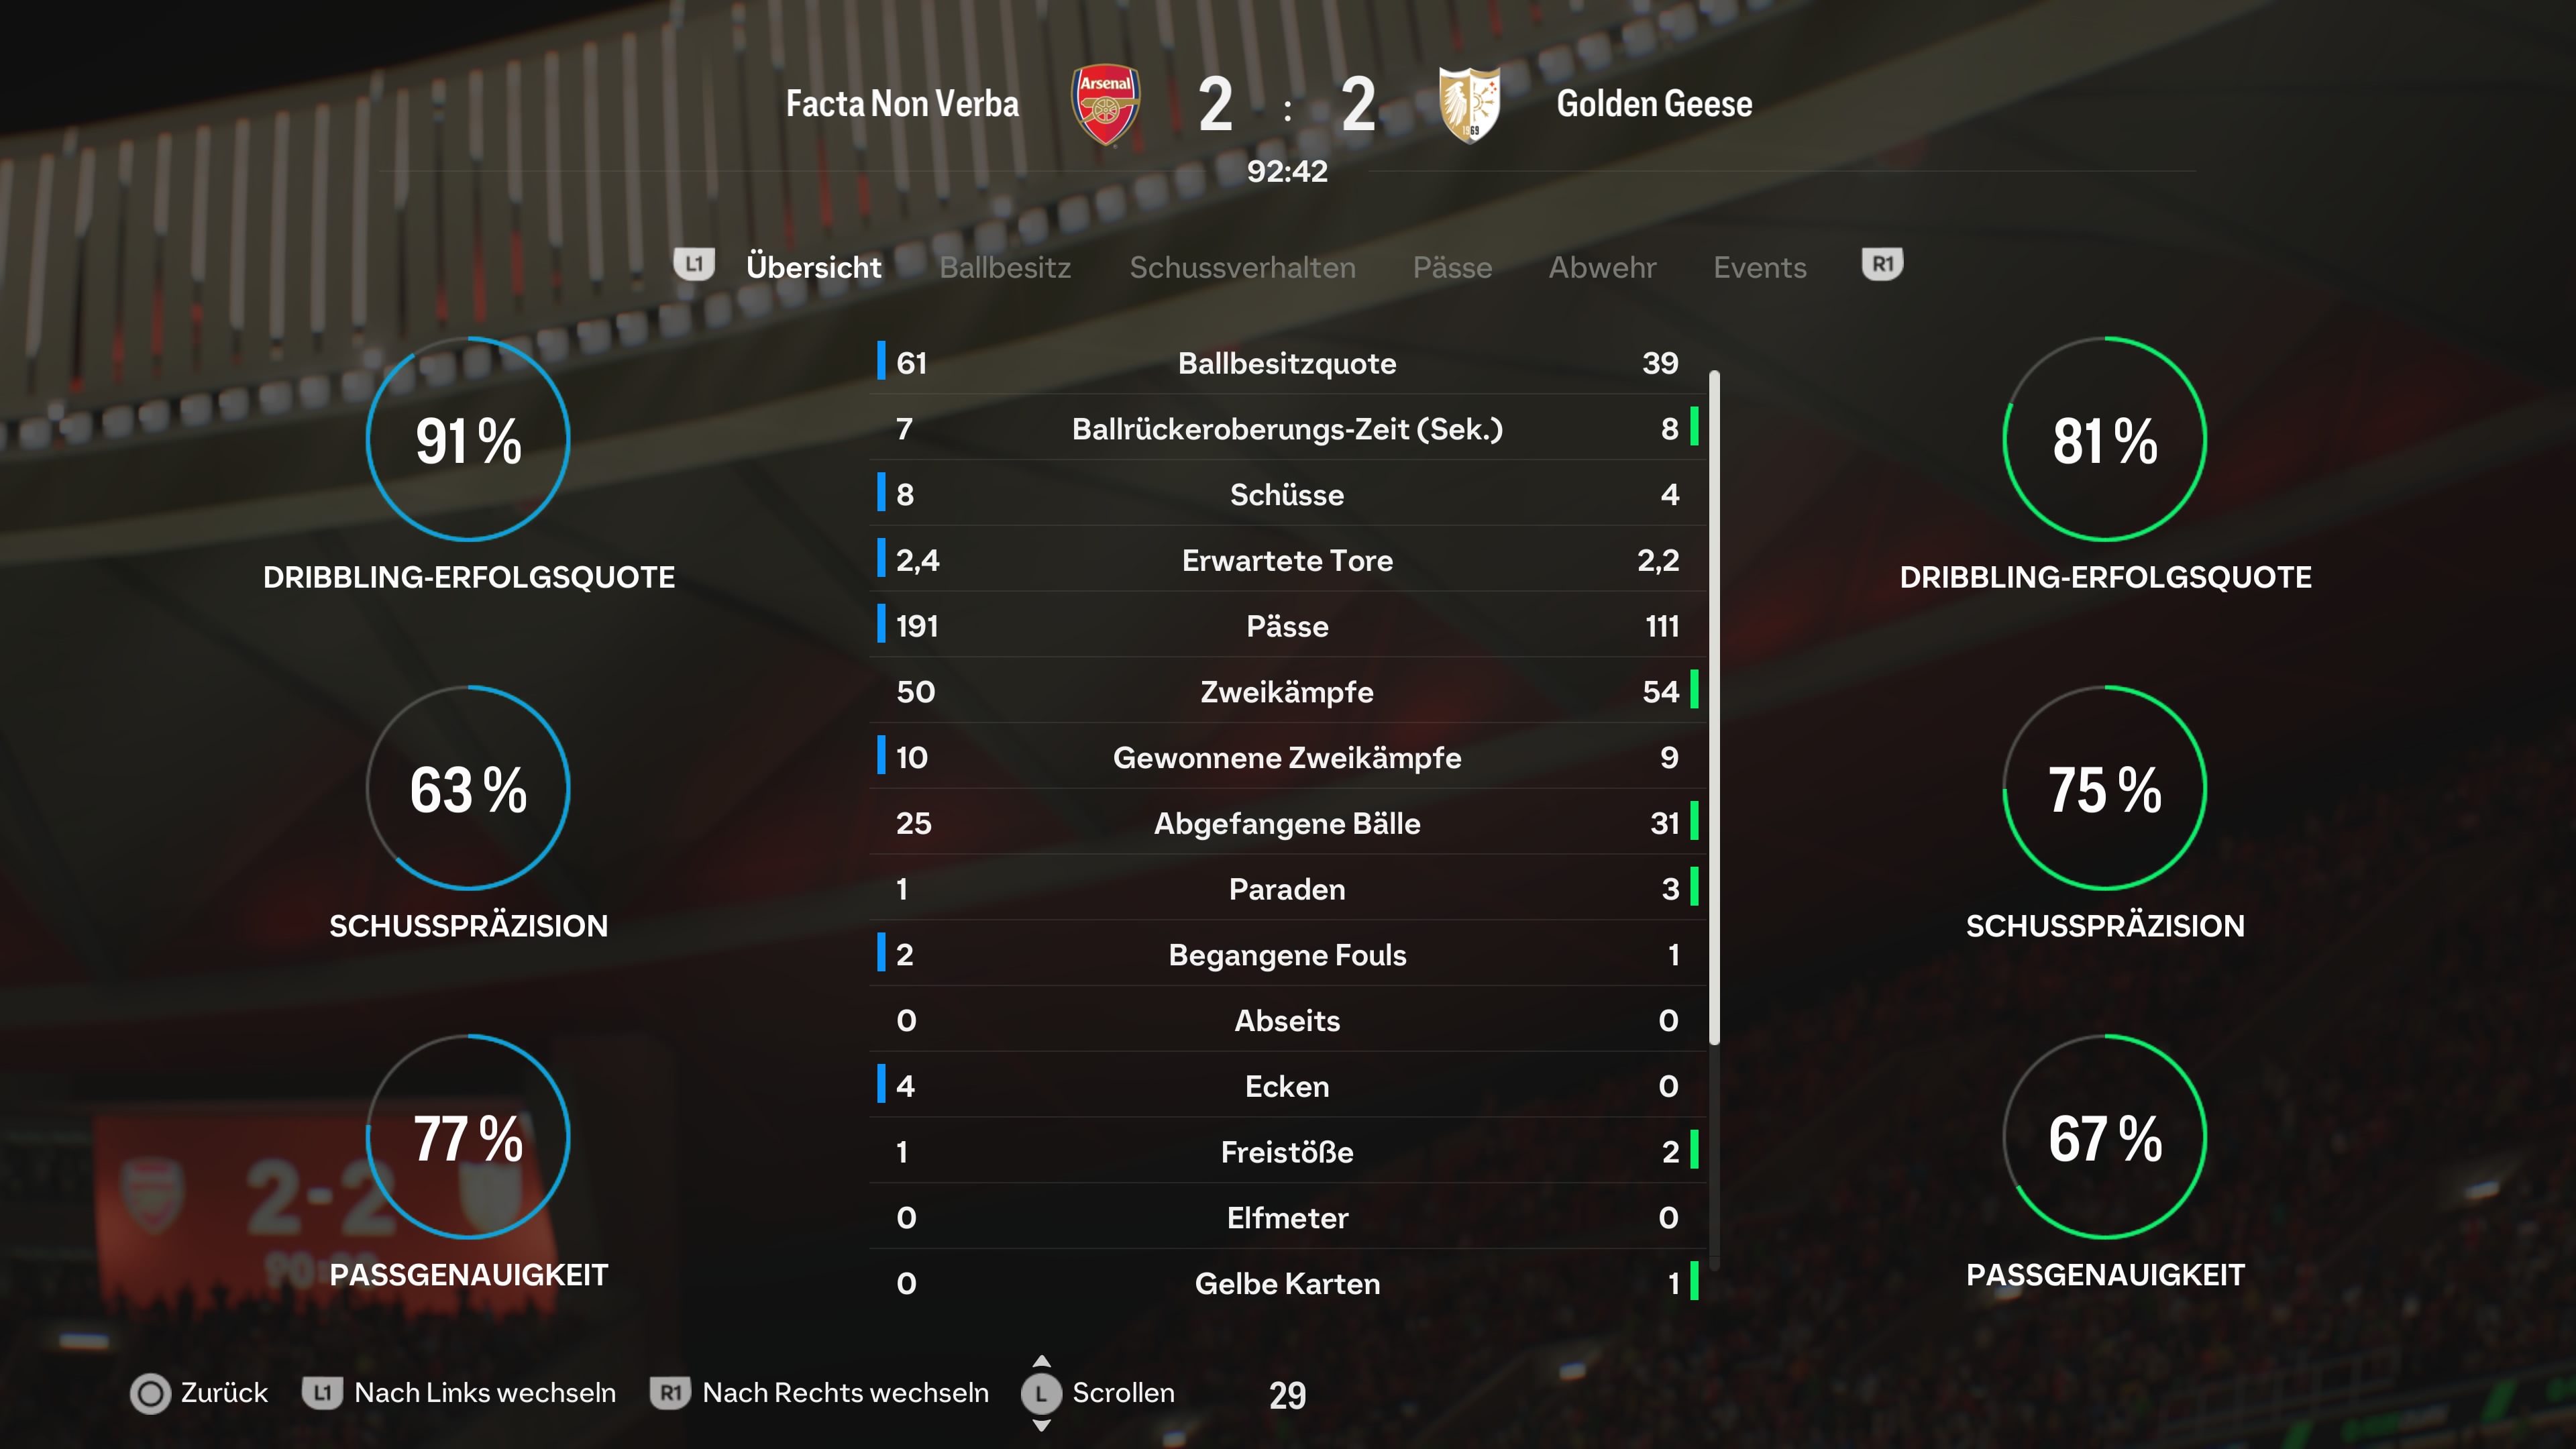Click the L-stick Scrollen icon

click(x=1040, y=1393)
